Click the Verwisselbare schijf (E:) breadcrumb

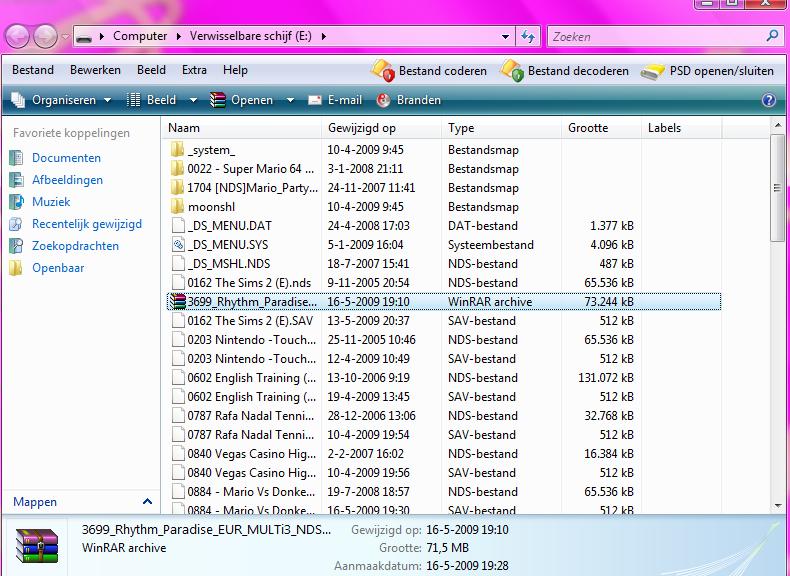pyautogui.click(x=250, y=36)
